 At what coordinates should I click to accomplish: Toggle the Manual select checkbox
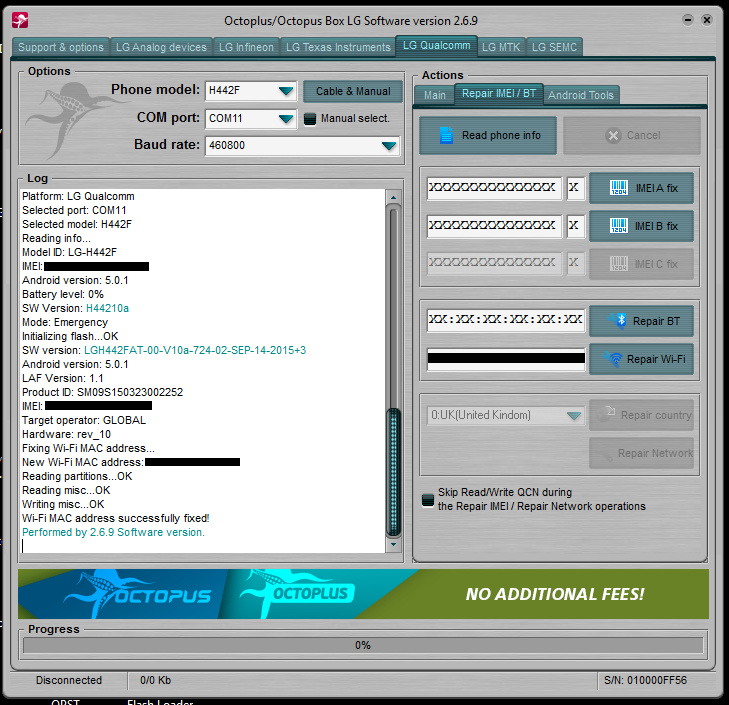310,119
